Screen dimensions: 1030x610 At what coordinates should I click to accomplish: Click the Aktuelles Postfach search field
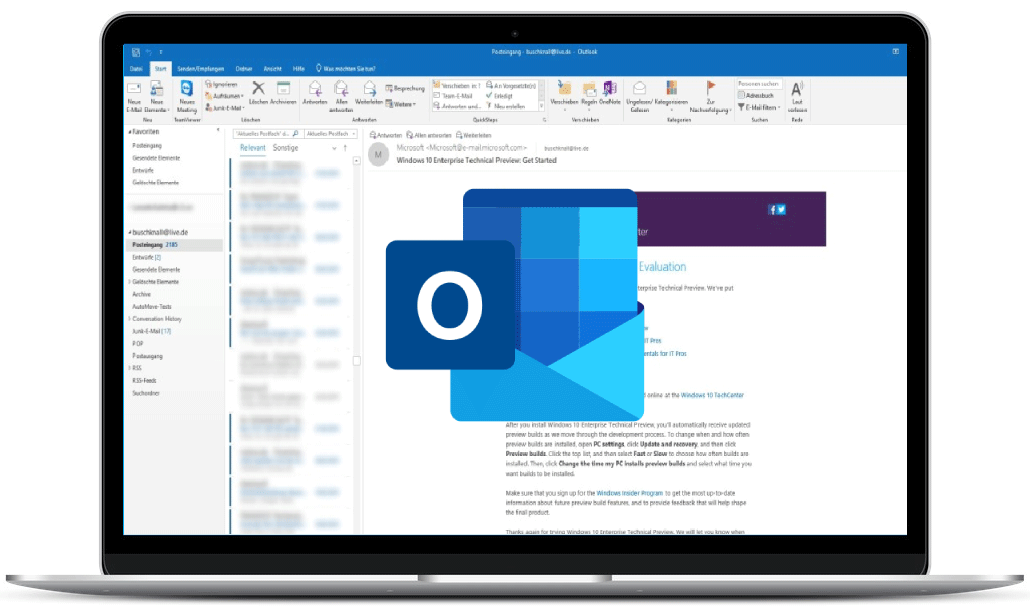[267, 133]
